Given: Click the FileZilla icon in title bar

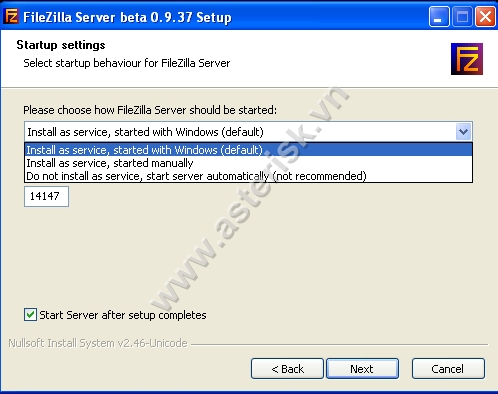Looking at the screenshot, I should click(11, 16).
